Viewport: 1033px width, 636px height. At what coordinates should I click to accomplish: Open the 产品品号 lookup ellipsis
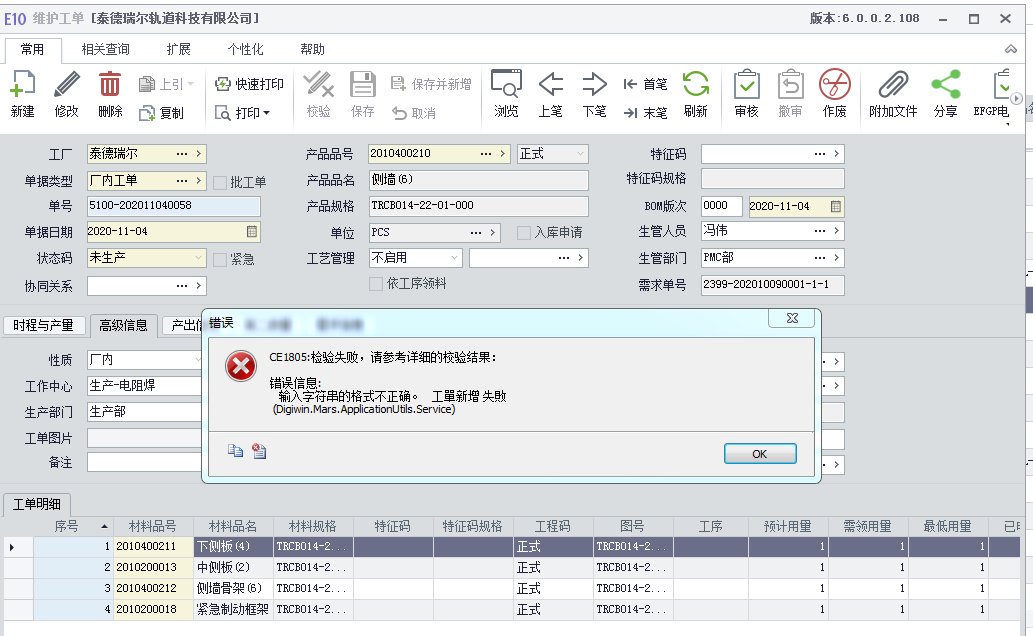pos(486,154)
